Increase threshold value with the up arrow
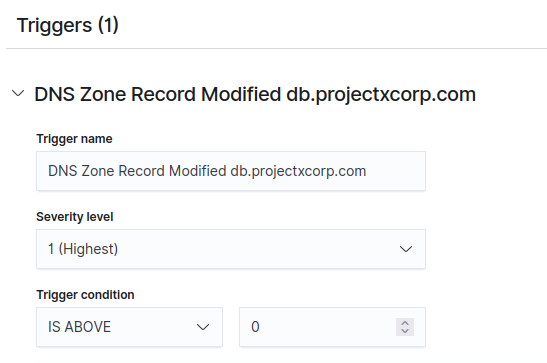Screen dimensions: 547x363 click(405, 323)
